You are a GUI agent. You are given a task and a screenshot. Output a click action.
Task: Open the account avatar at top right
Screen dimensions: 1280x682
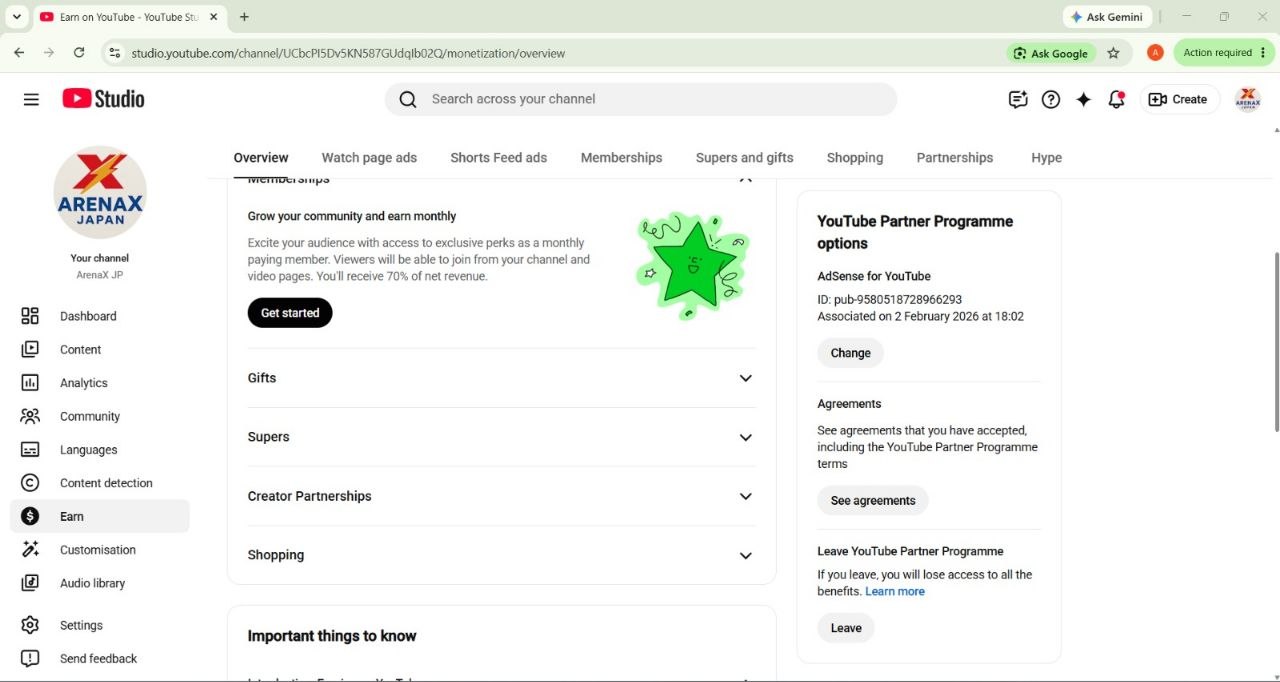[1248, 99]
